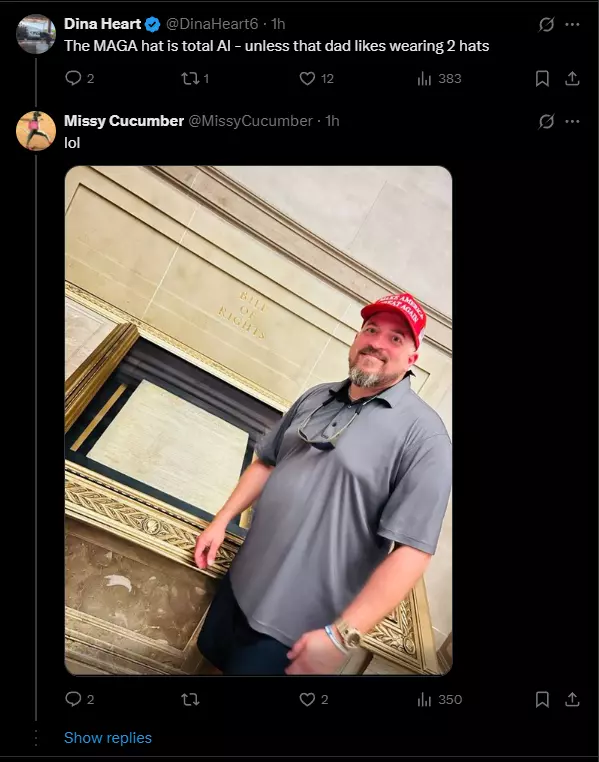
Task: Open Dina Heart's profile name link
Action: [x=103, y=24]
